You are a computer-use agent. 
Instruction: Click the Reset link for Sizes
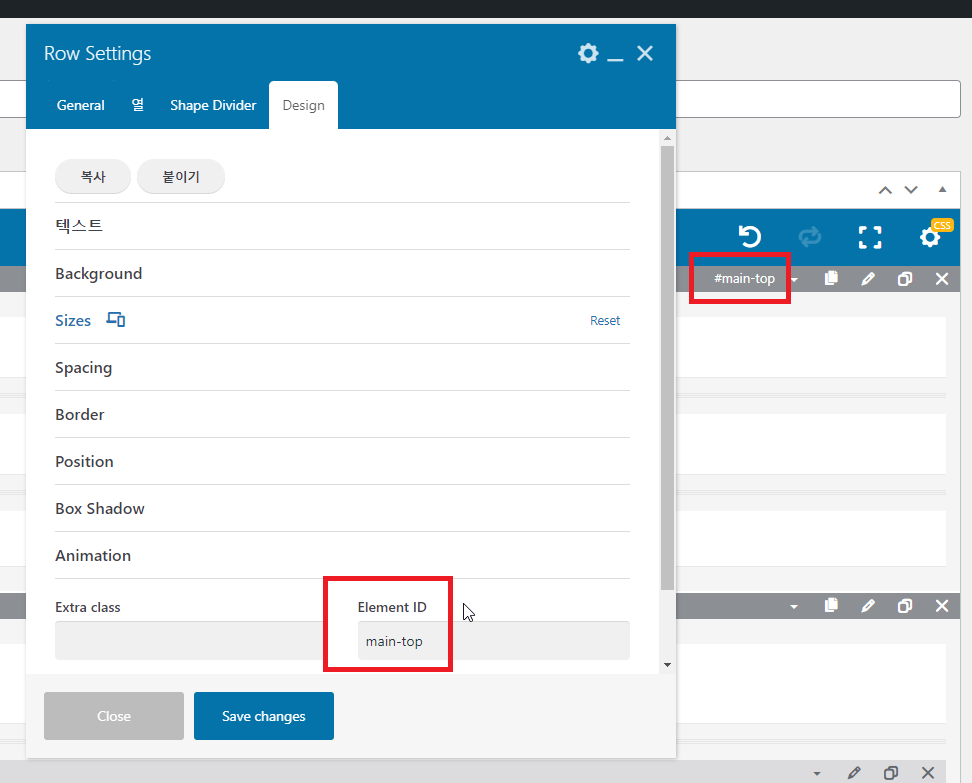point(604,321)
